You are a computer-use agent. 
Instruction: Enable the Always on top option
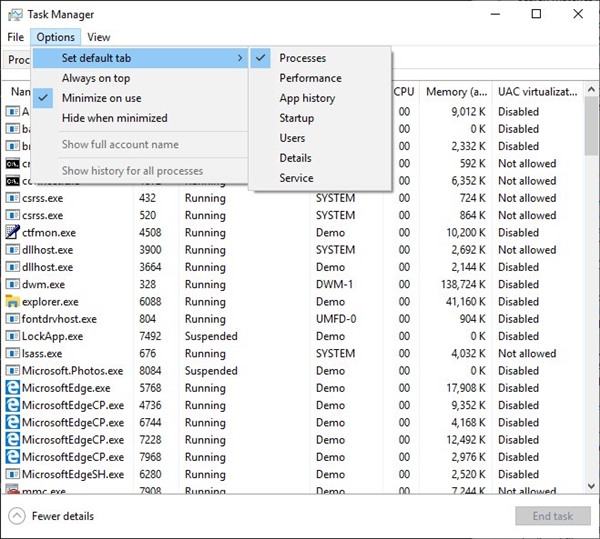[x=96, y=78]
